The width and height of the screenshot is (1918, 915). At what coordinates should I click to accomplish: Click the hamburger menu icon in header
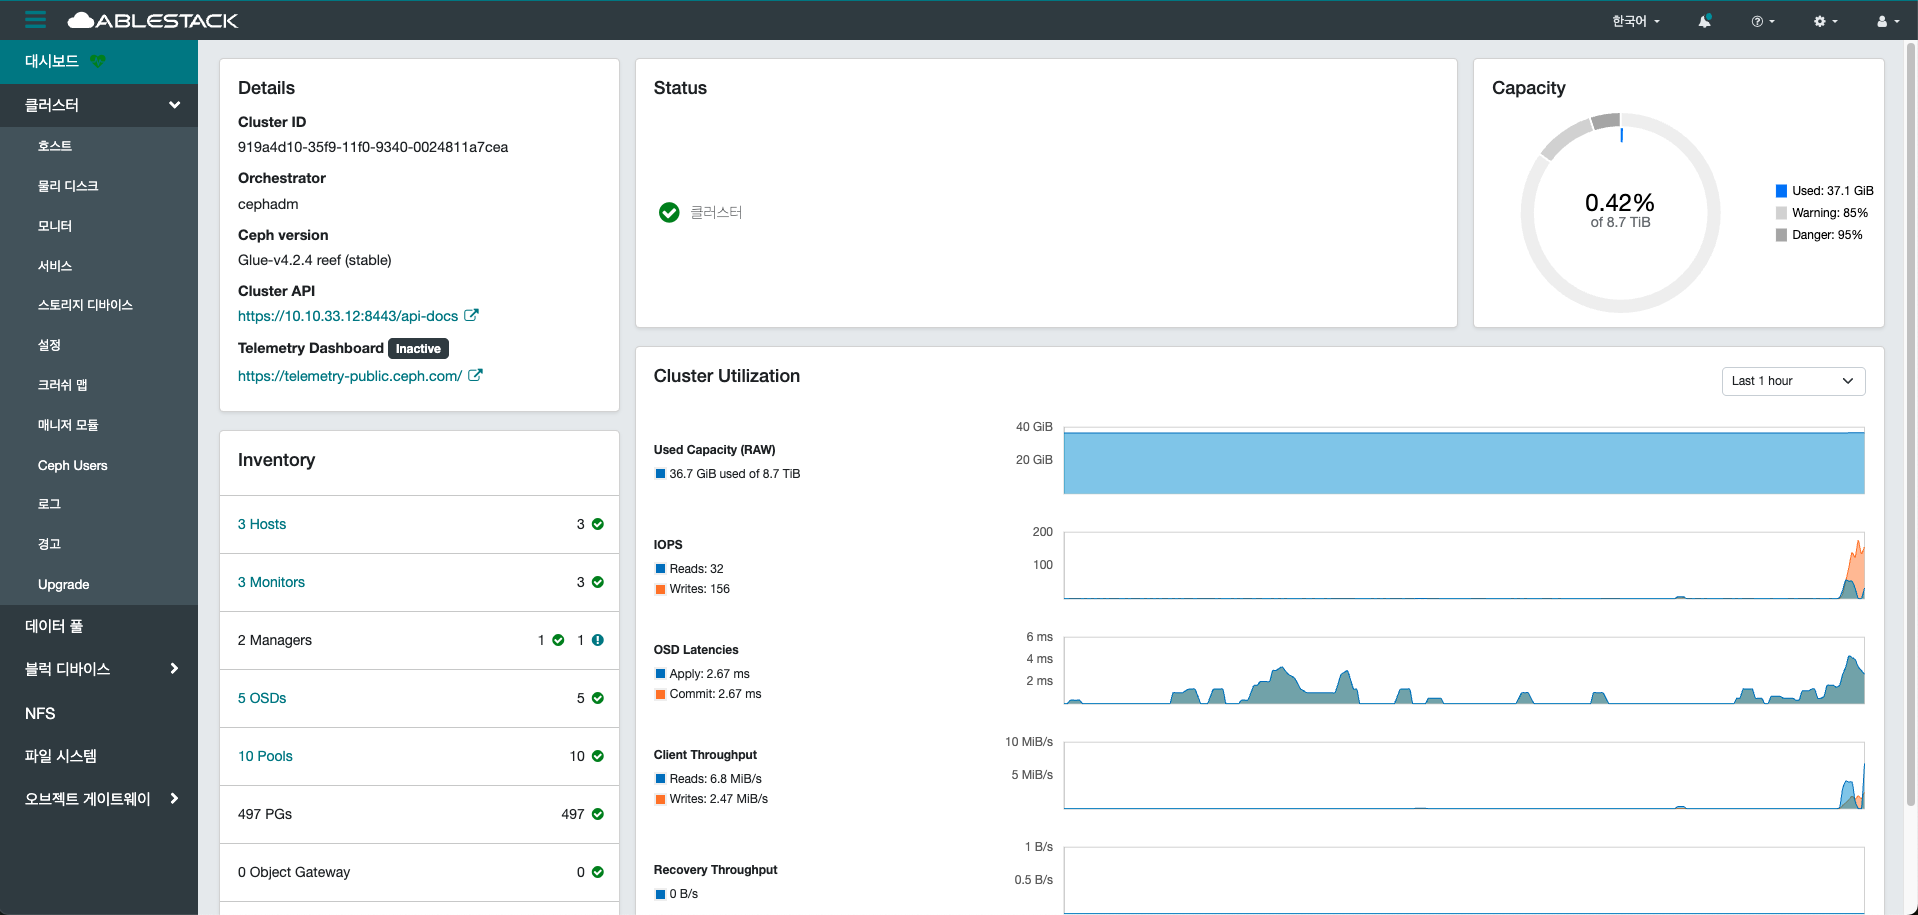tap(36, 20)
